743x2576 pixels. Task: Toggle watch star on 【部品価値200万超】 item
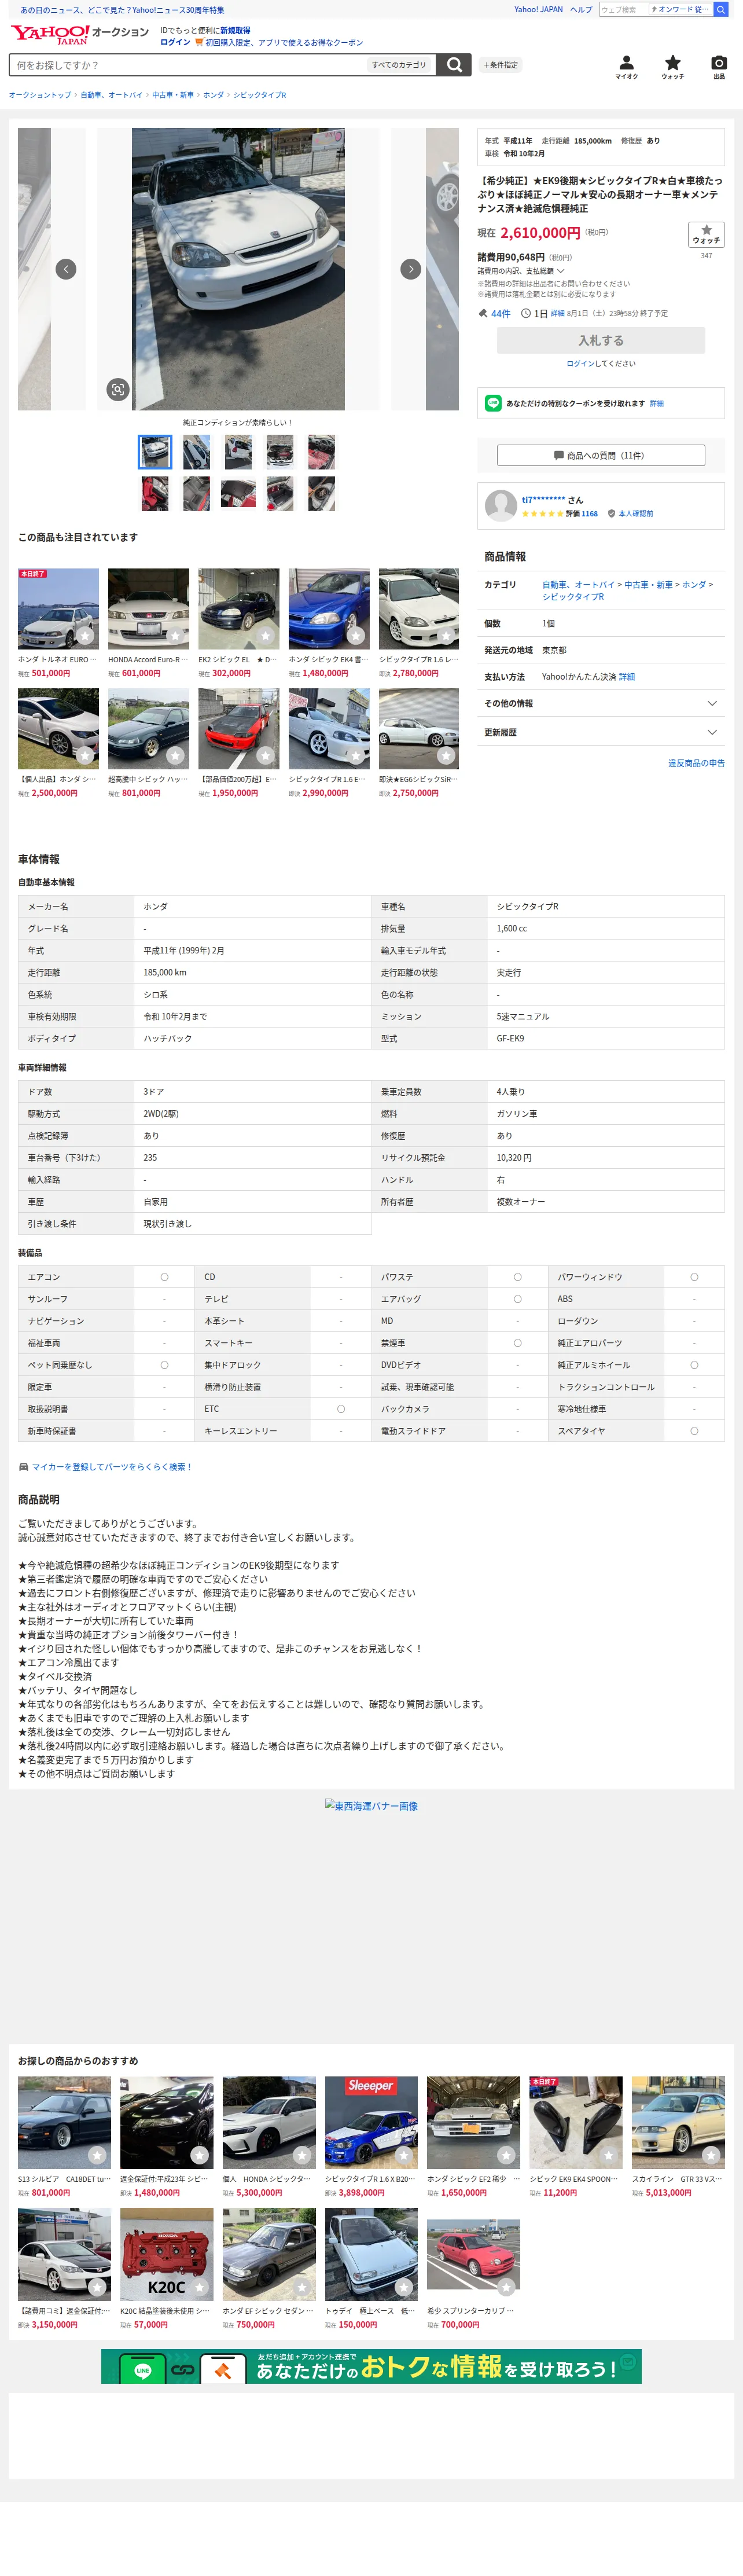coord(266,756)
